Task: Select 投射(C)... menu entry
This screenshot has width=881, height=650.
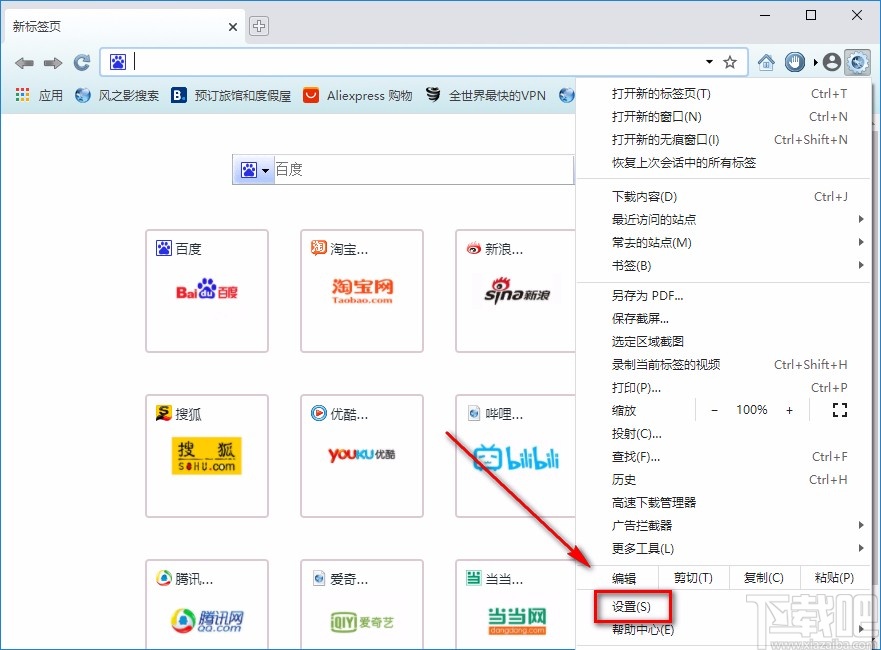Action: (724, 434)
